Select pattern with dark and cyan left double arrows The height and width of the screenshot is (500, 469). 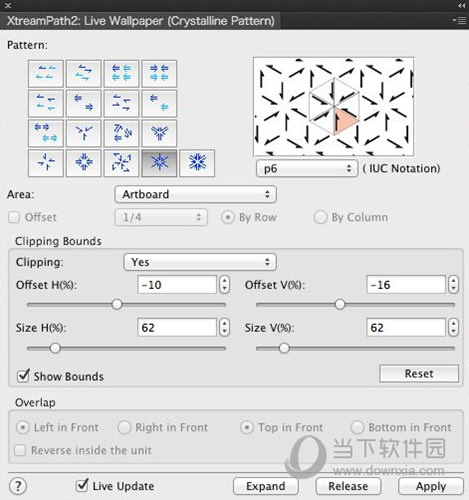click(159, 103)
